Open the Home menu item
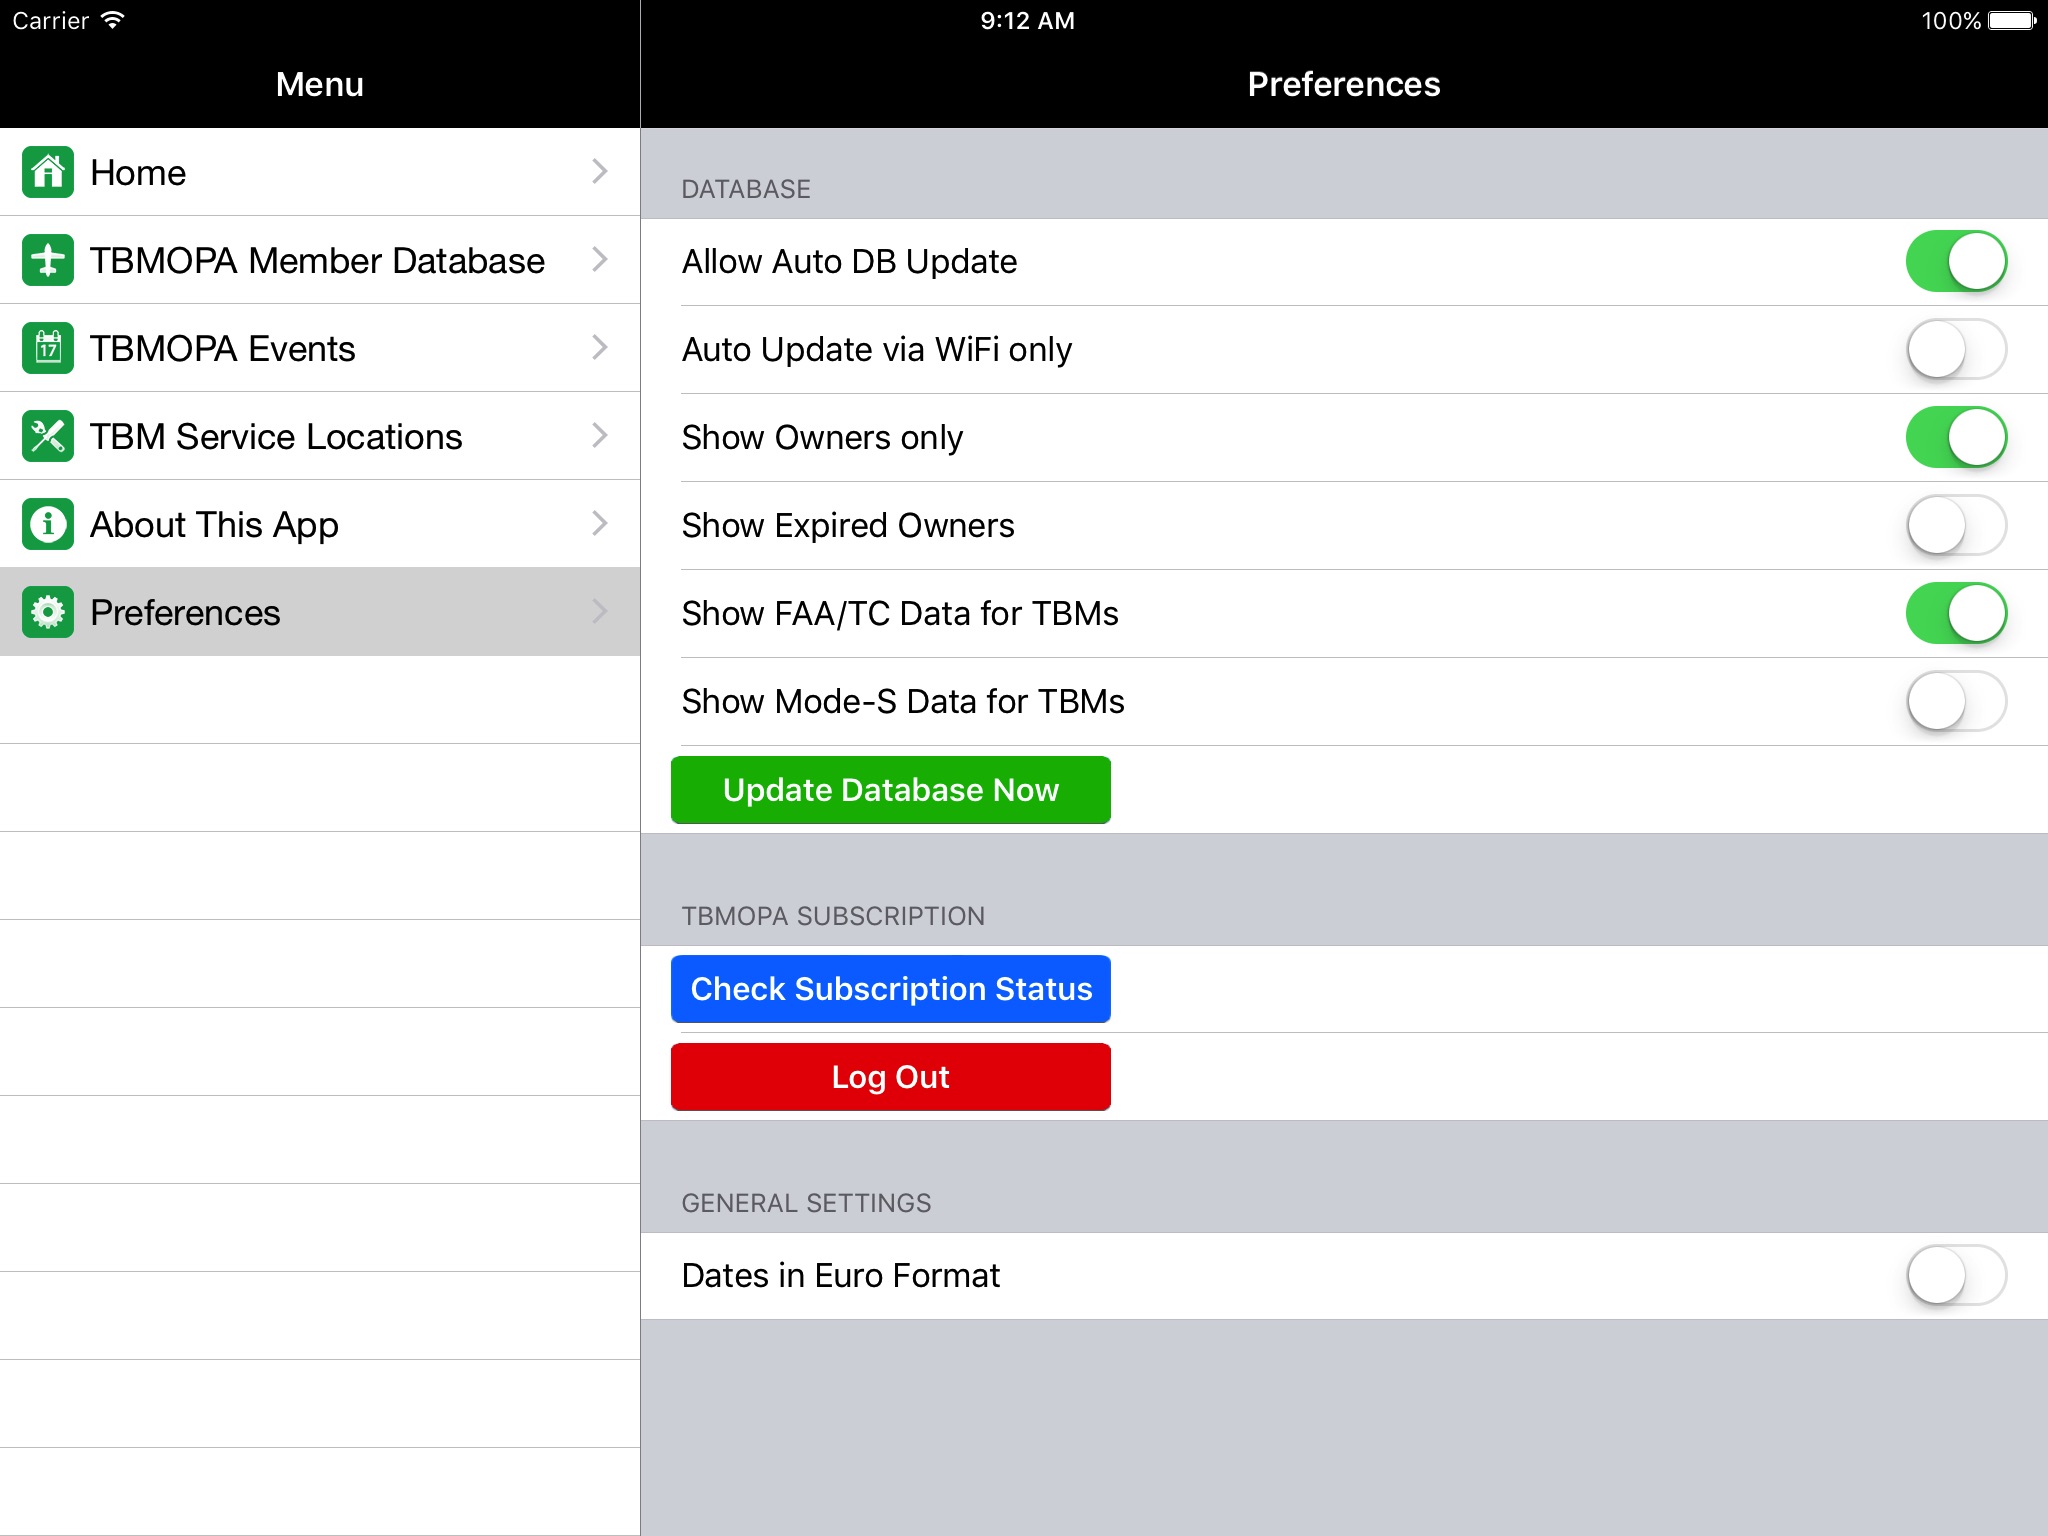Viewport: 2048px width, 1536px height. click(x=318, y=173)
